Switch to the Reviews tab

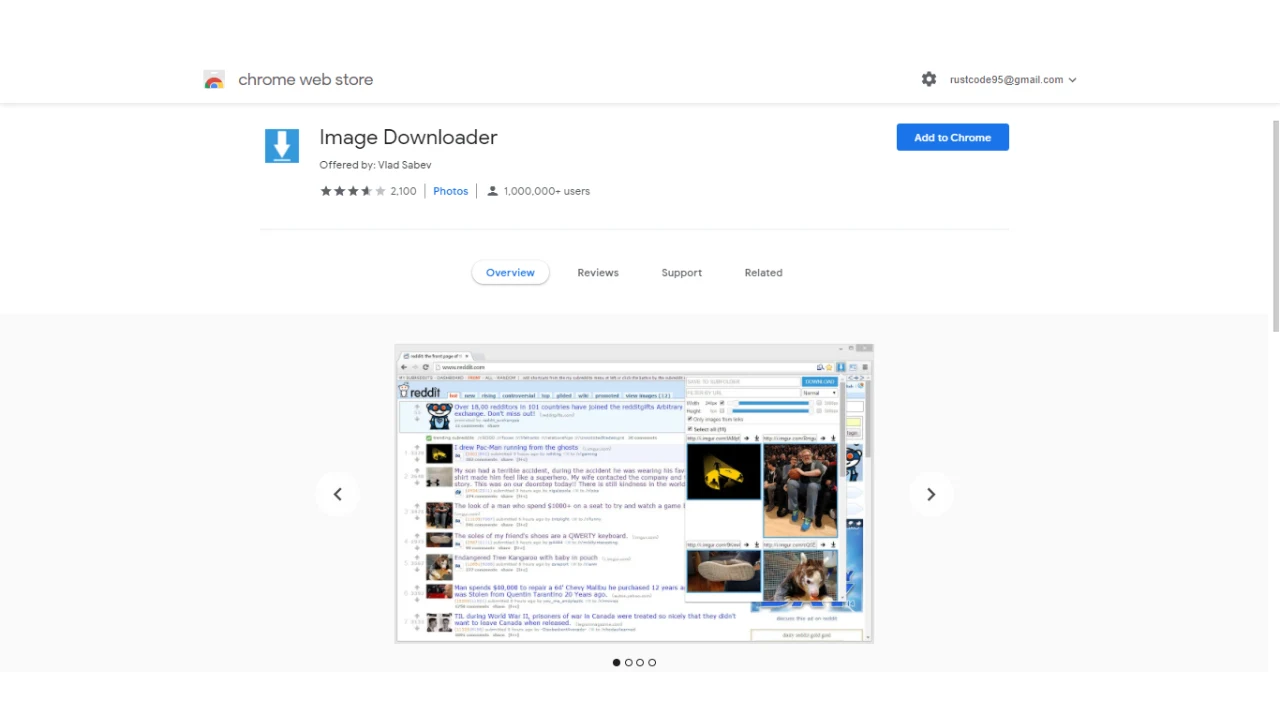[597, 272]
